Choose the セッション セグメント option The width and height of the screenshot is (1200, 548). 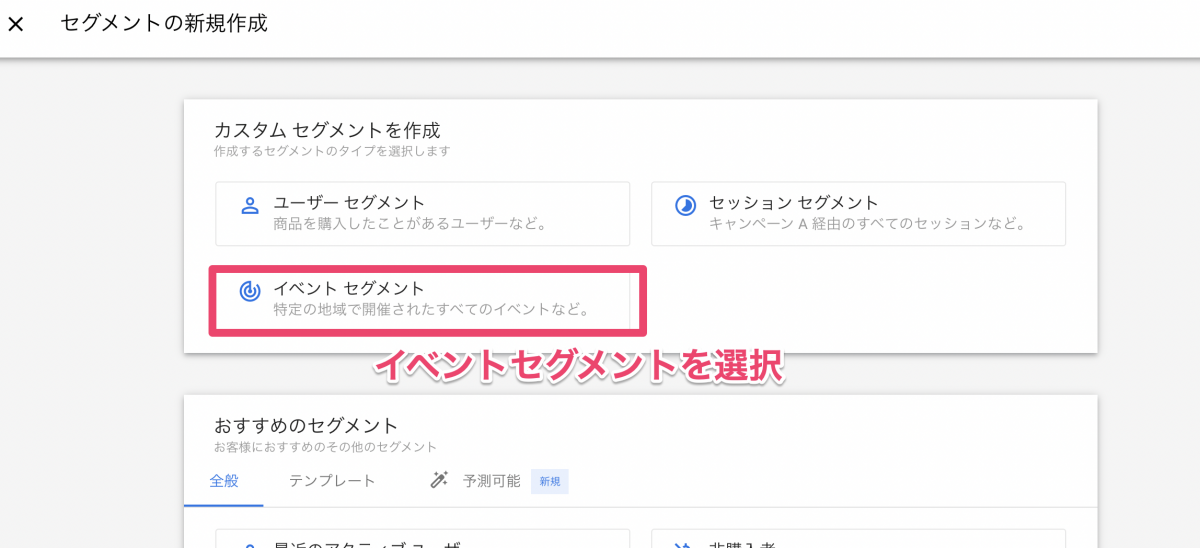858,213
